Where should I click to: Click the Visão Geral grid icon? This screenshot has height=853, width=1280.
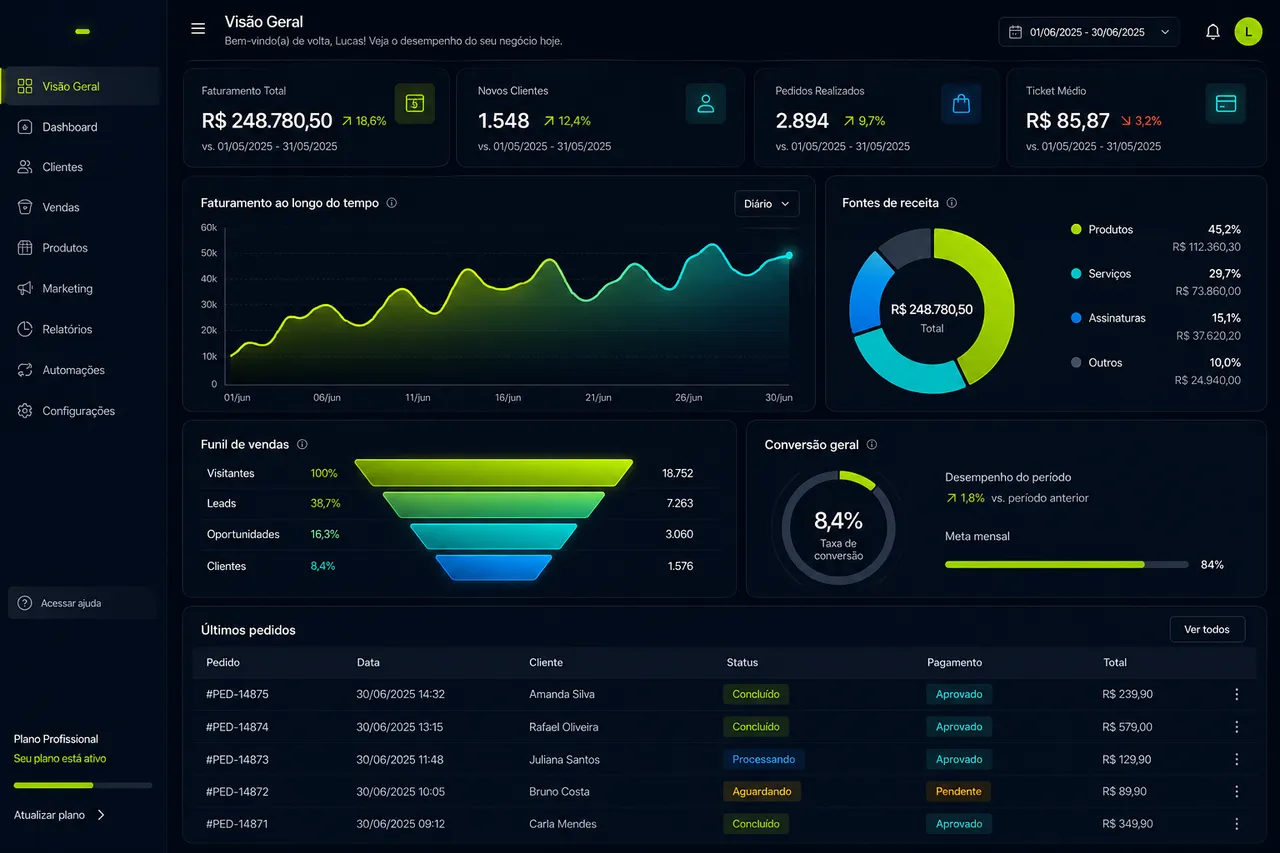point(25,86)
